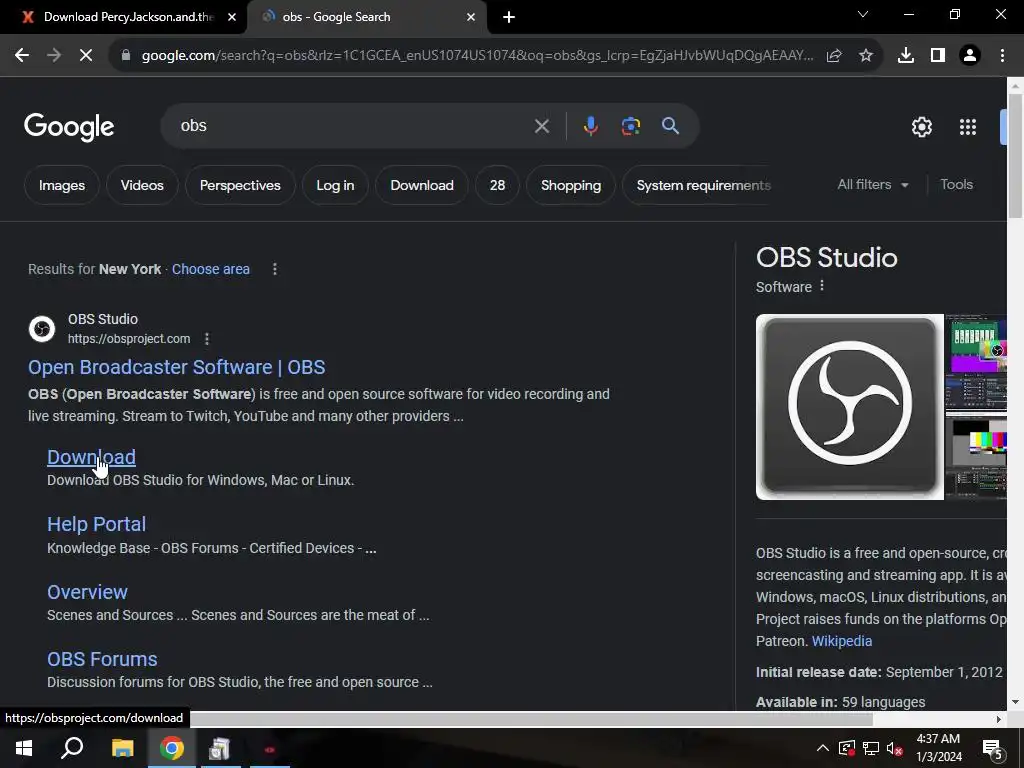This screenshot has width=1024, height=768.
Task: Stop loading the page with X button
Action: 86,56
